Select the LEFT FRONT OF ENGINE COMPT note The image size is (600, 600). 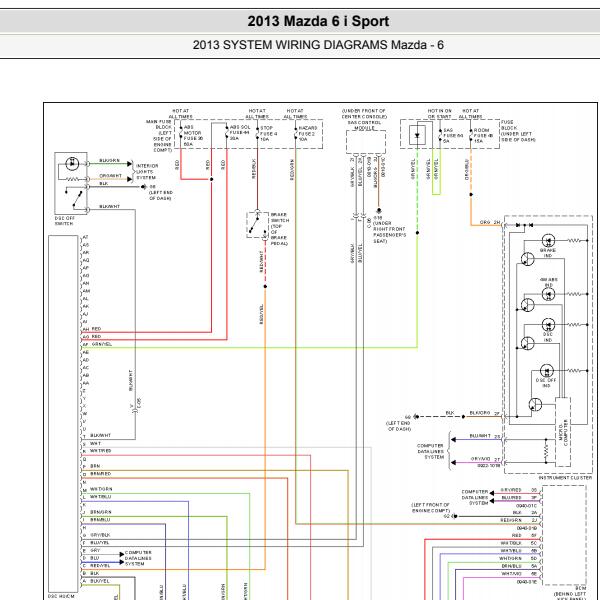[430, 508]
